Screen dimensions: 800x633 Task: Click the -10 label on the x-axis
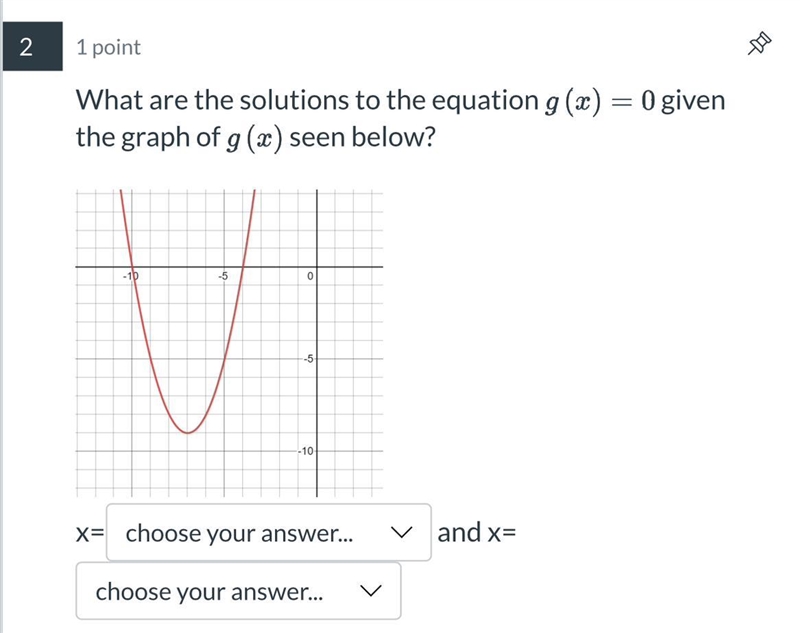130,276
